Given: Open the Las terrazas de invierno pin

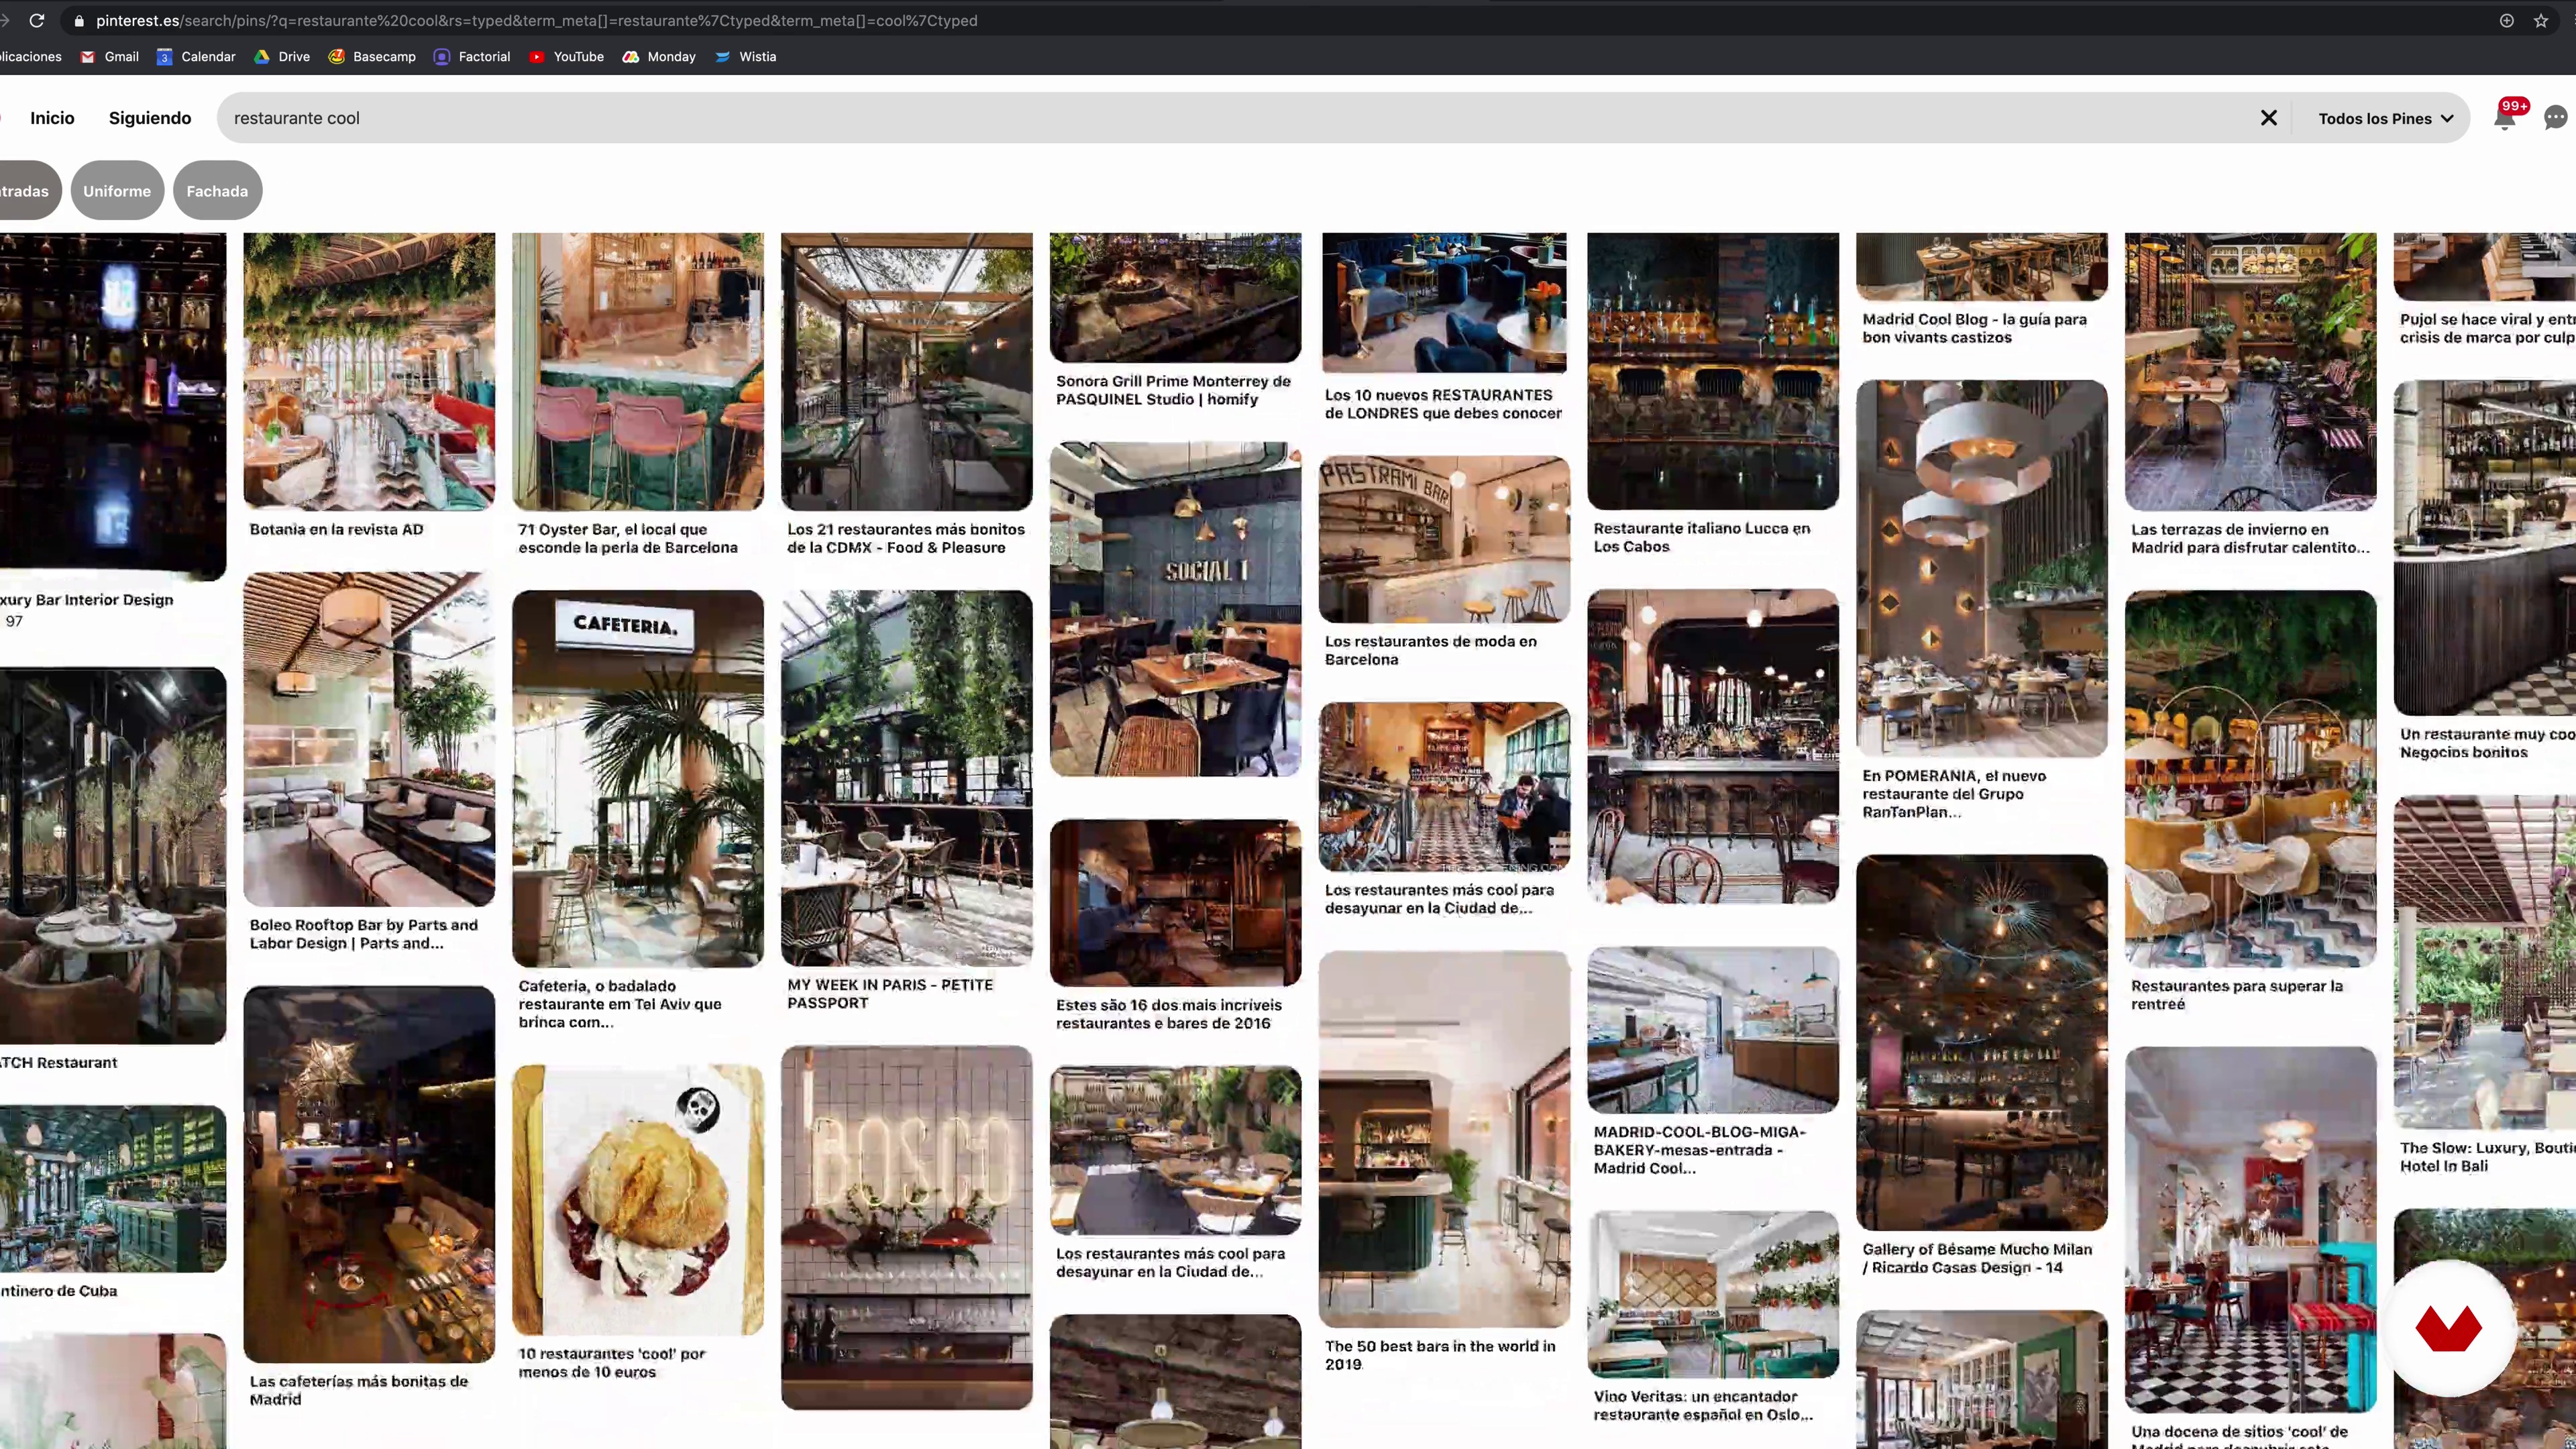Looking at the screenshot, I should point(2251,372).
